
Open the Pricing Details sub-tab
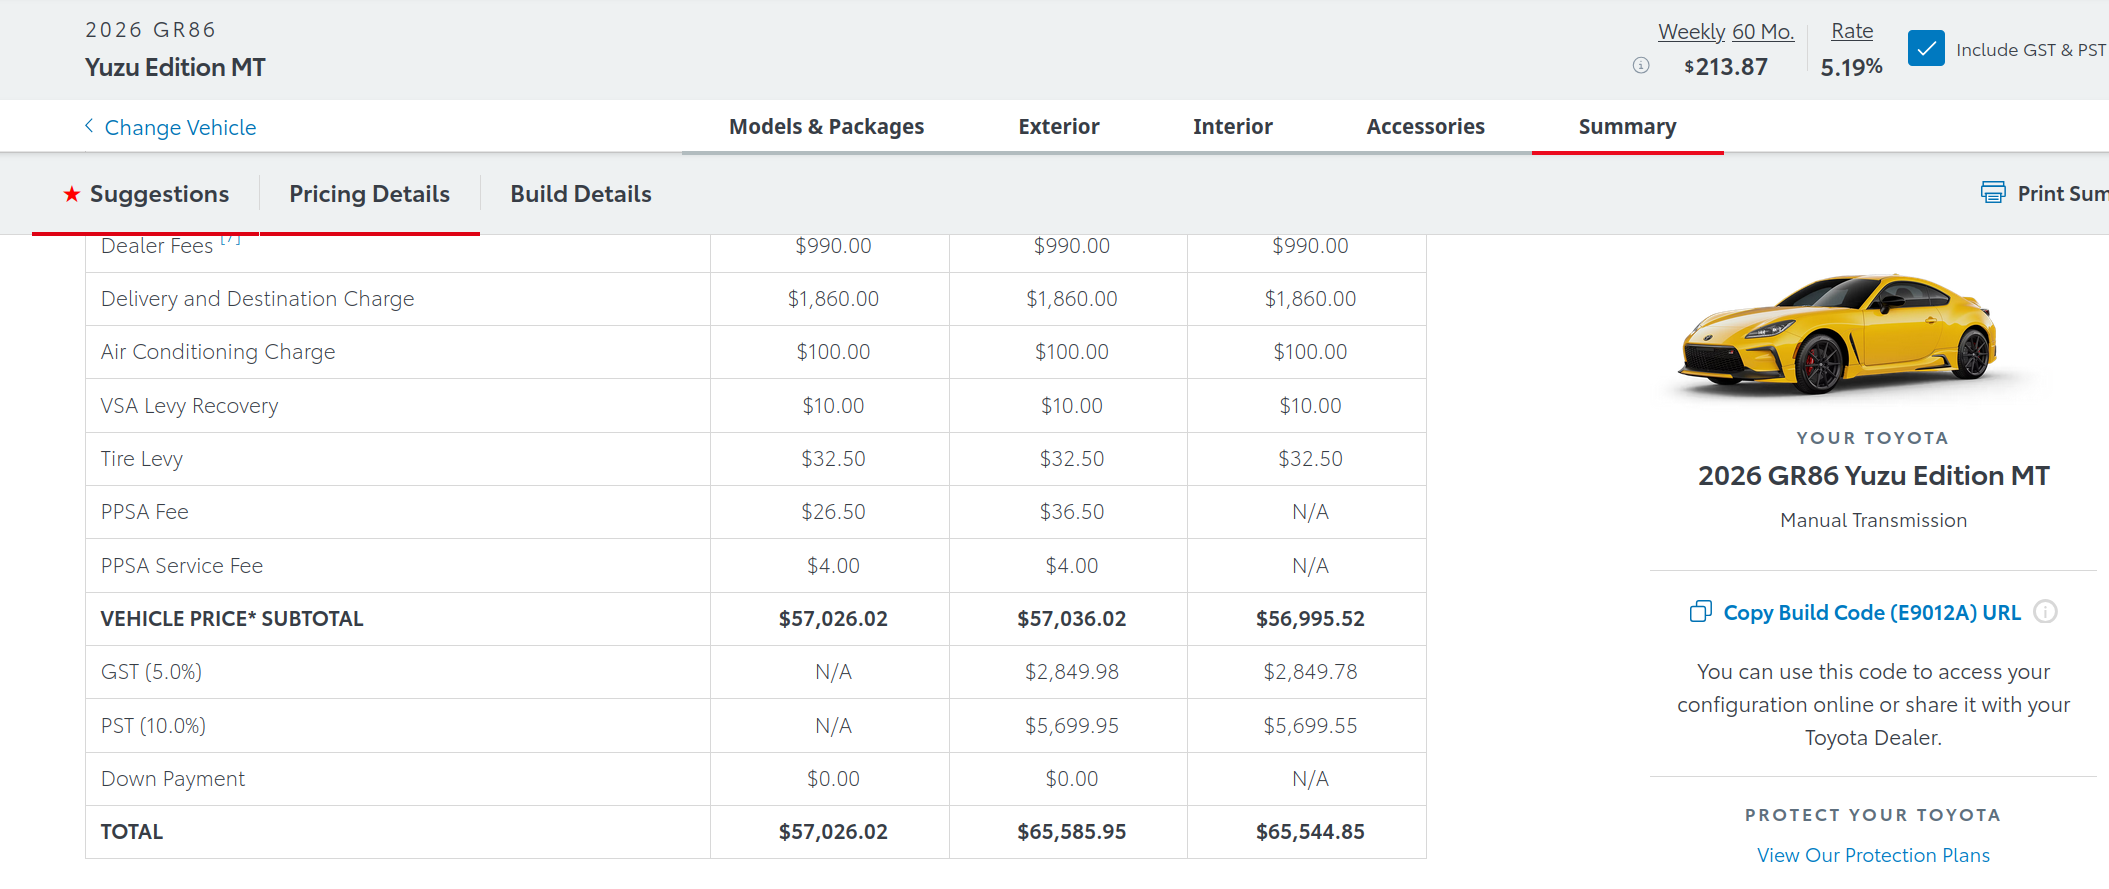(x=370, y=194)
